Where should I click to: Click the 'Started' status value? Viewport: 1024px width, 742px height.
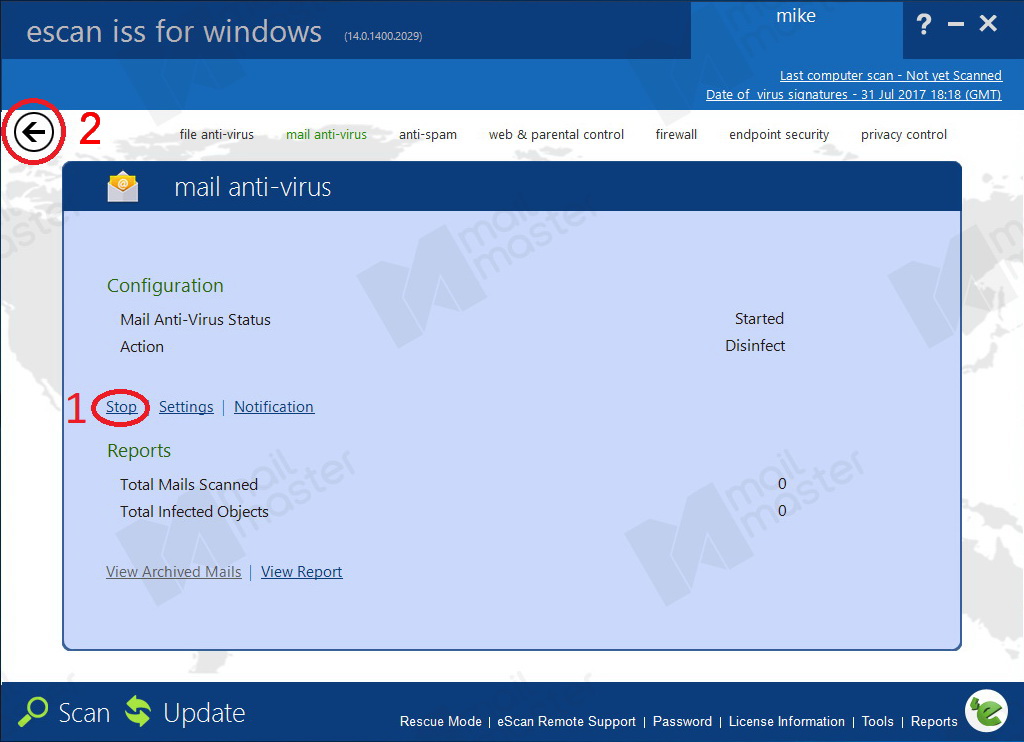coord(760,319)
